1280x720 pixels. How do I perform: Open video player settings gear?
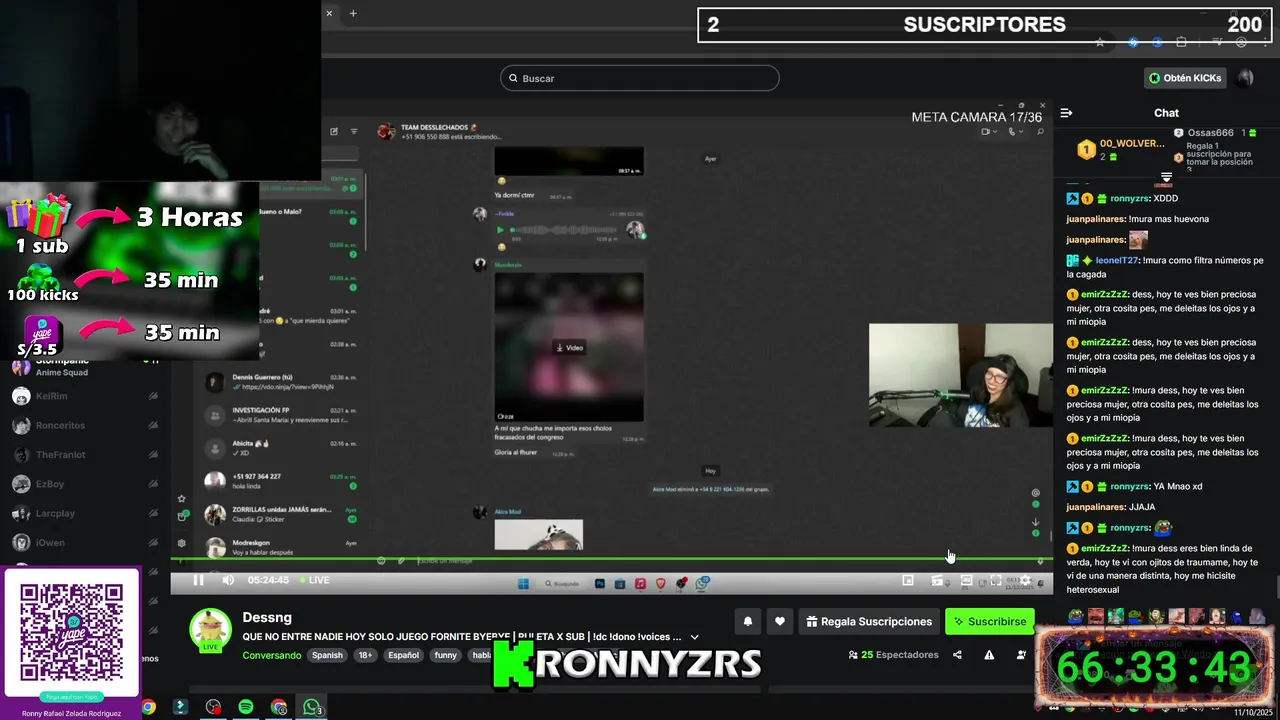click(x=1026, y=581)
